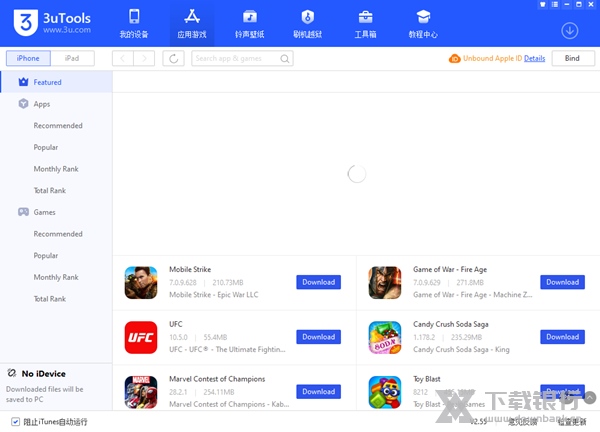Download Game of War - Fire Age
The width and height of the screenshot is (600, 432).
[x=562, y=282]
